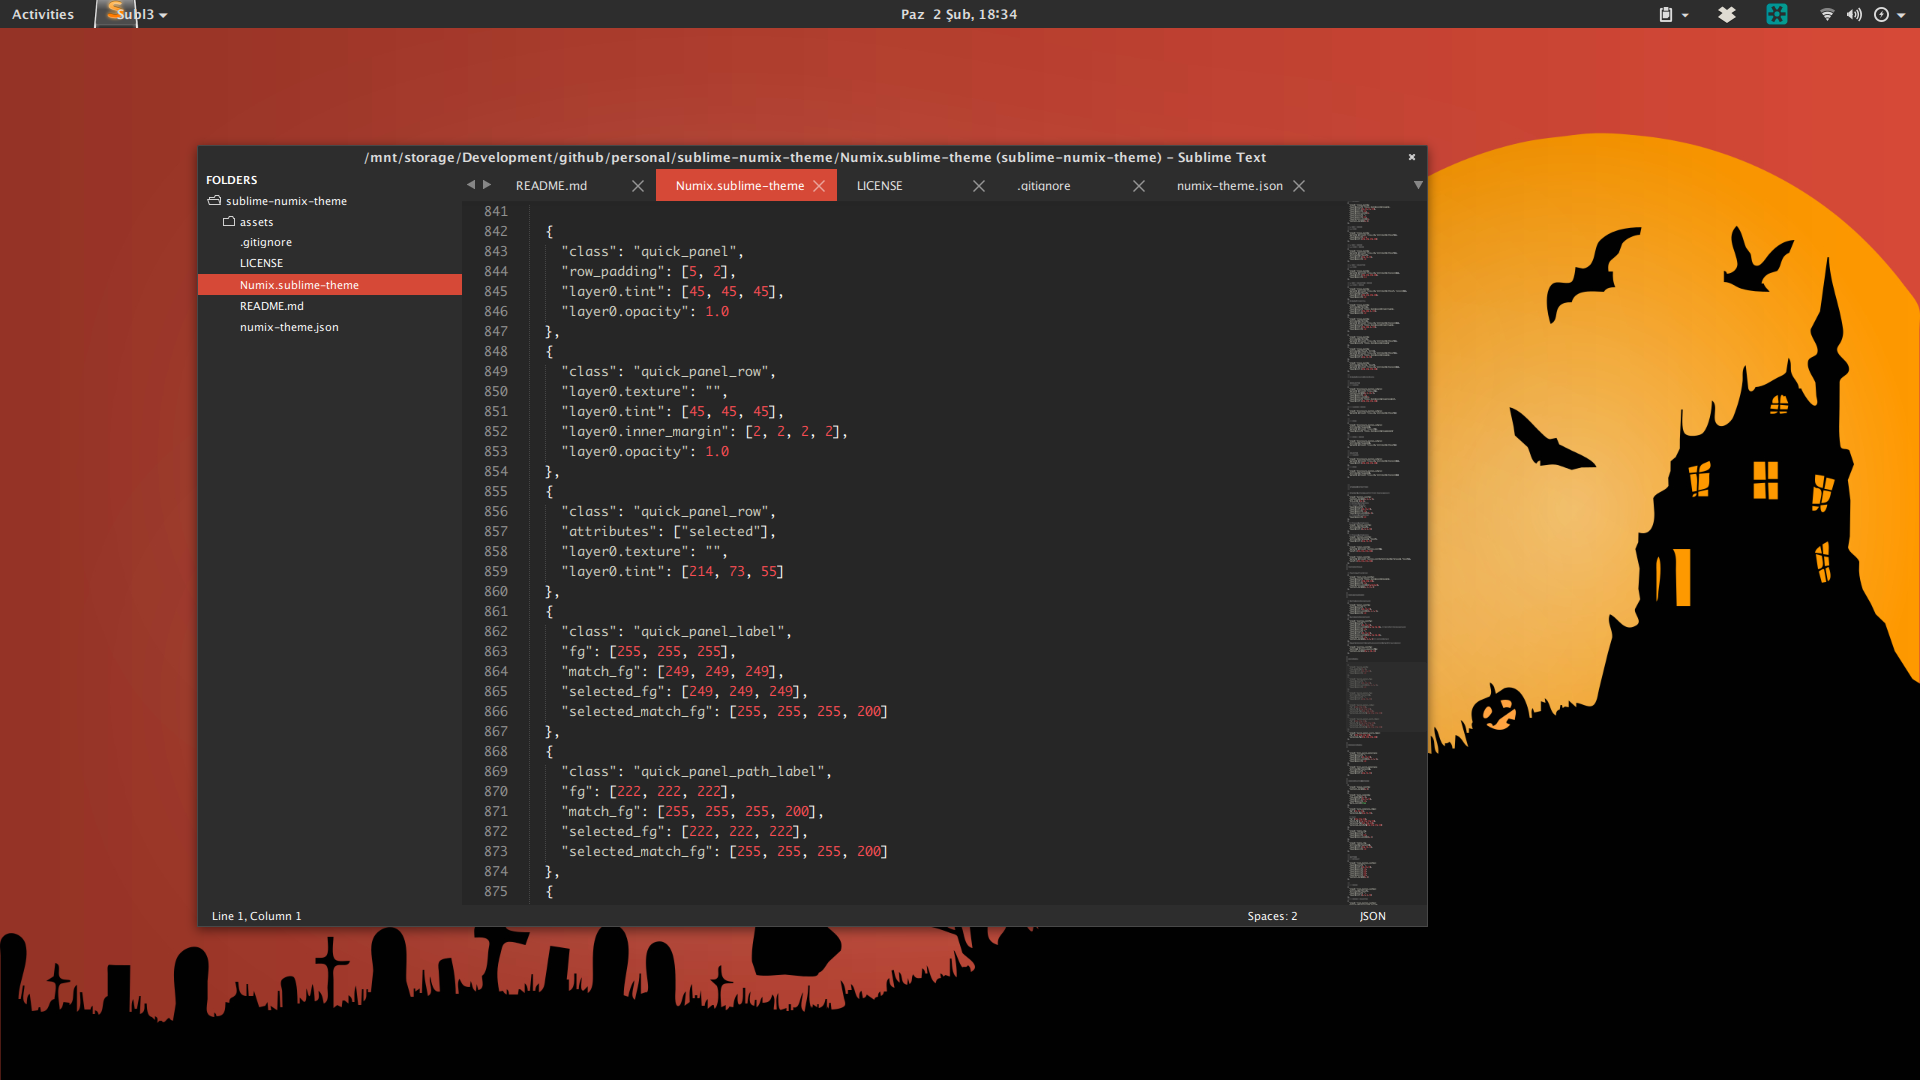1920x1080 pixels.
Task: Collapse the sublime-numix-theme root folder
Action: click(214, 201)
